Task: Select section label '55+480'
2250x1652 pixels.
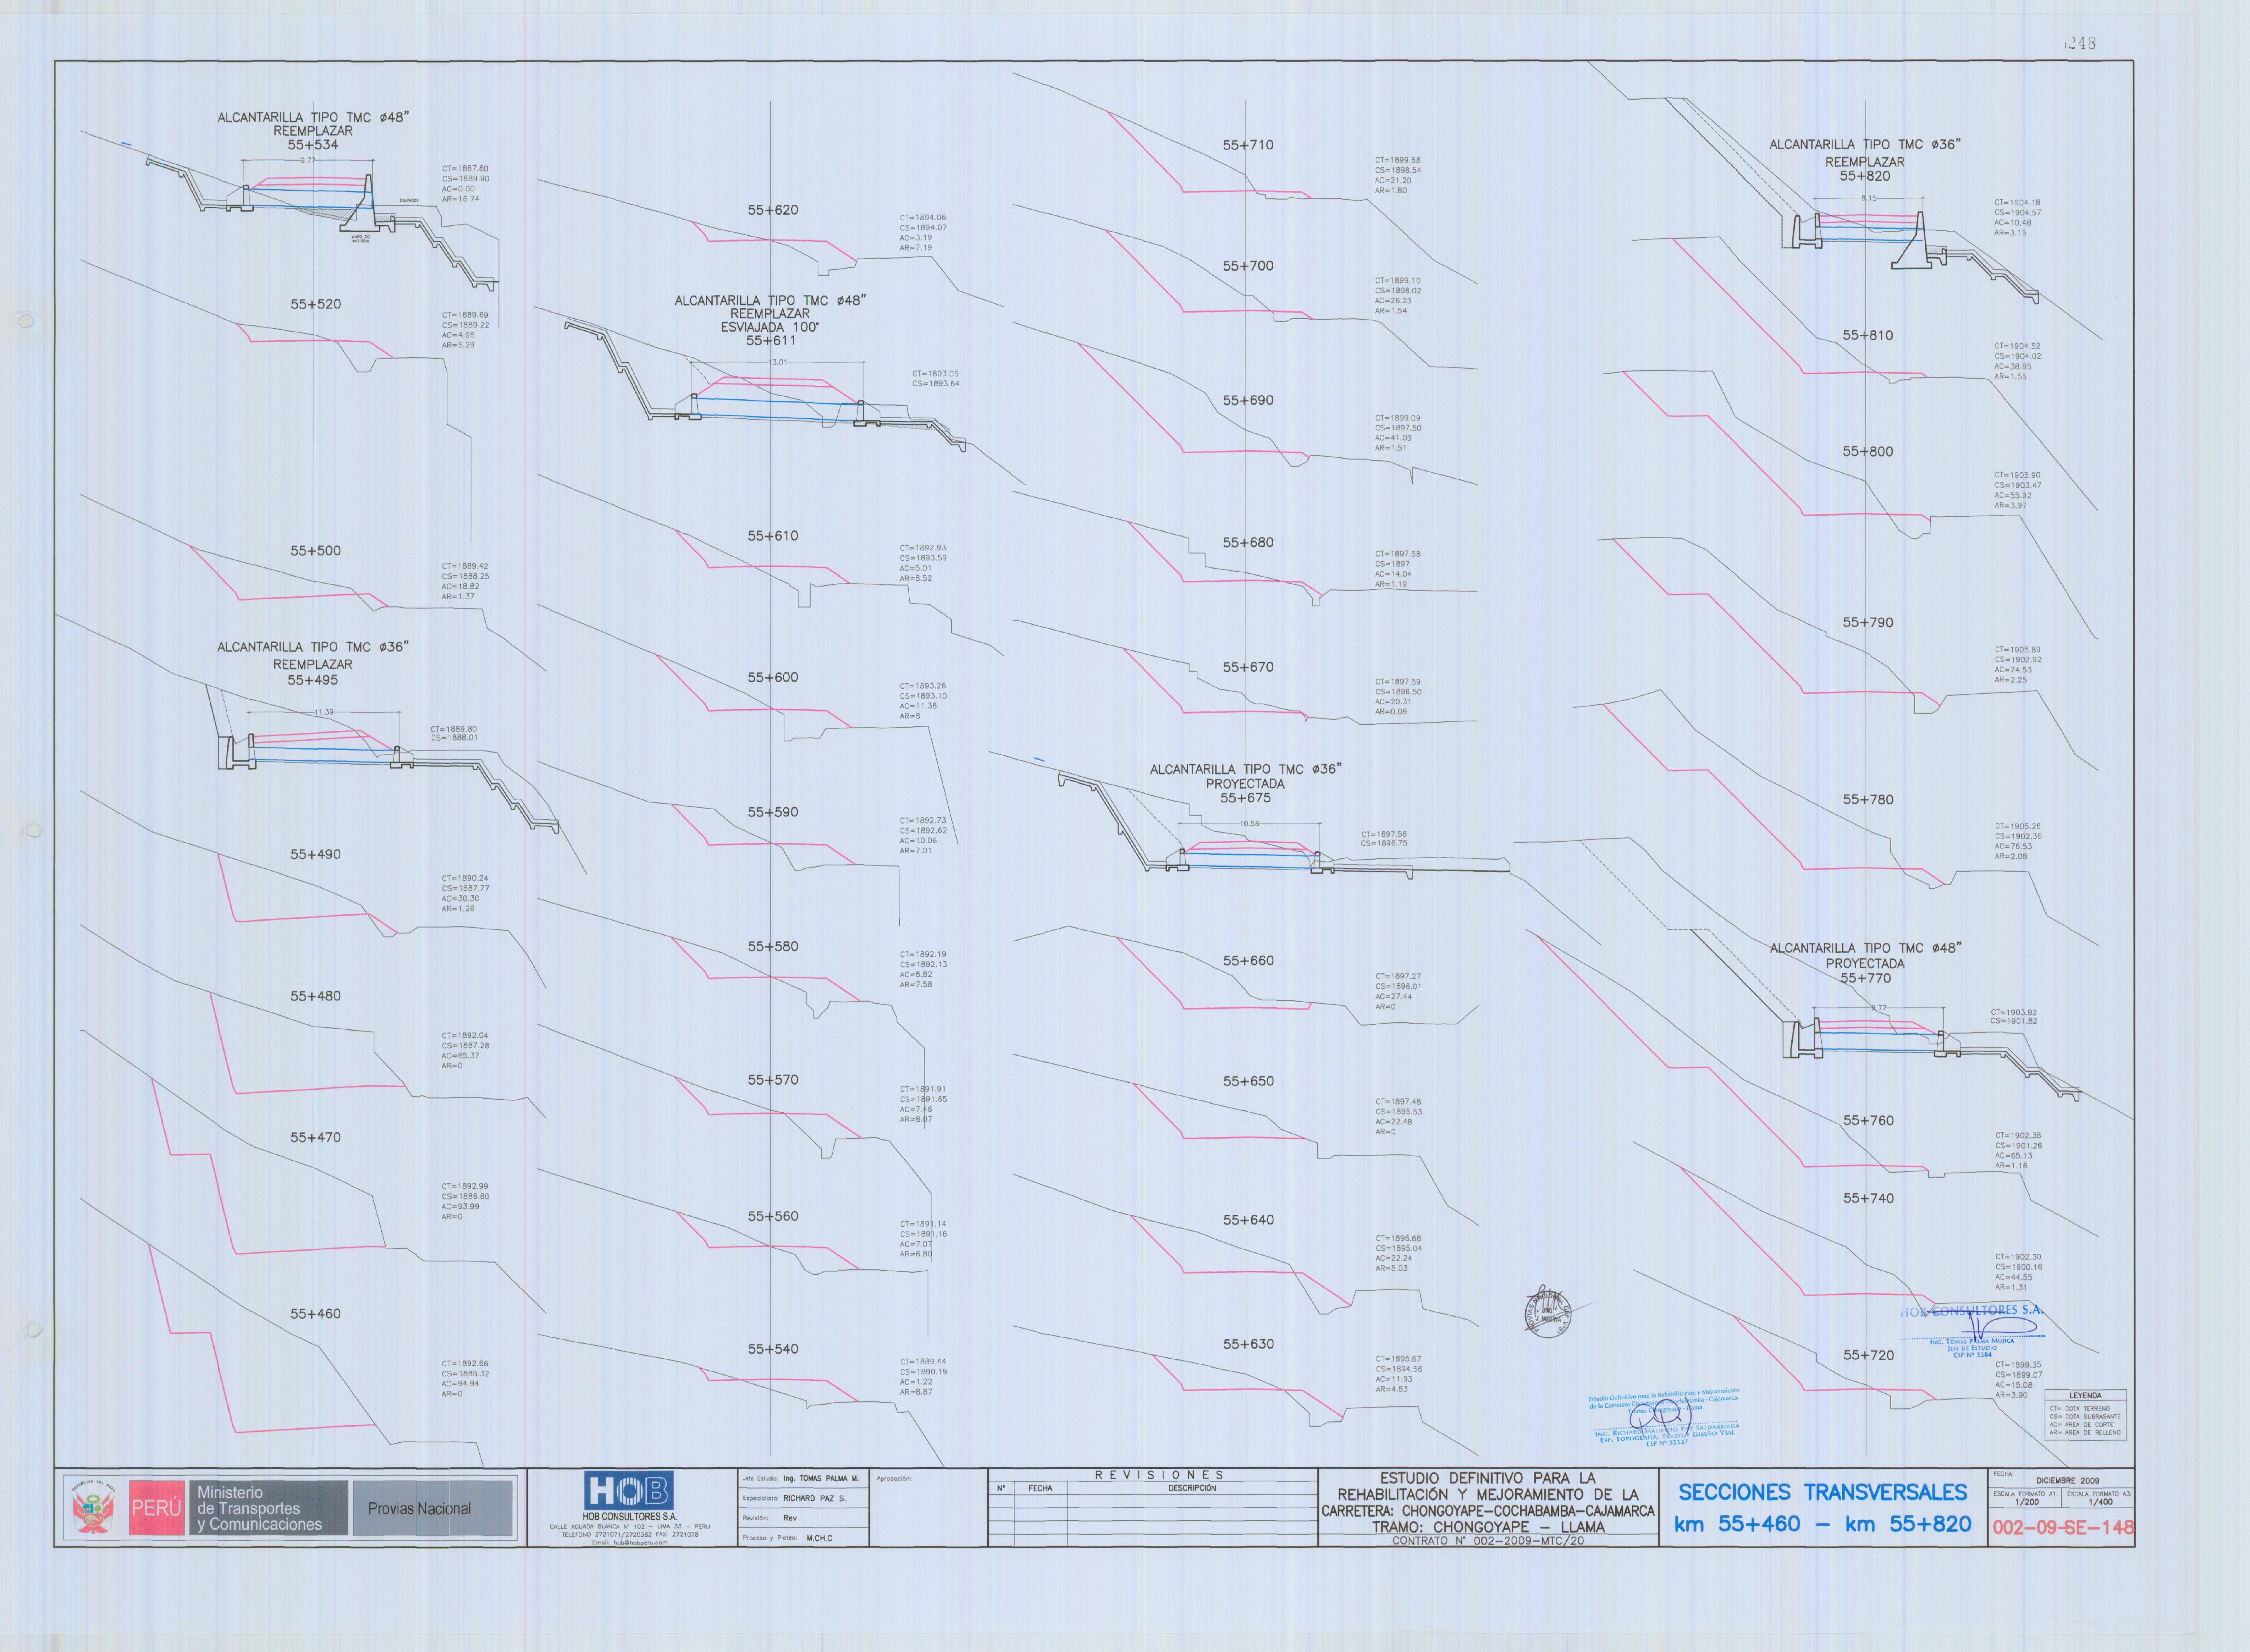Action: coord(316,996)
